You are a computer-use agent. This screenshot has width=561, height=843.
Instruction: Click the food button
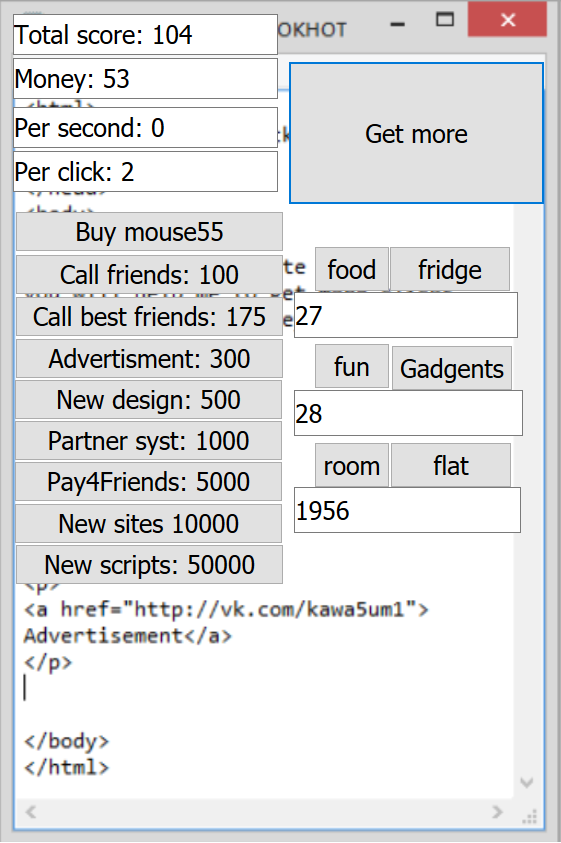[352, 269]
